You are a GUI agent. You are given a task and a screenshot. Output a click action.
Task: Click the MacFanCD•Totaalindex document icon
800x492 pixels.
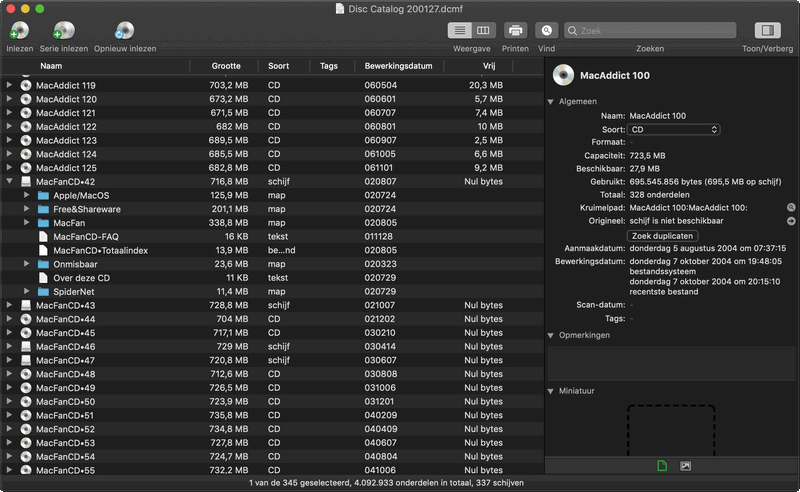[x=43, y=250]
